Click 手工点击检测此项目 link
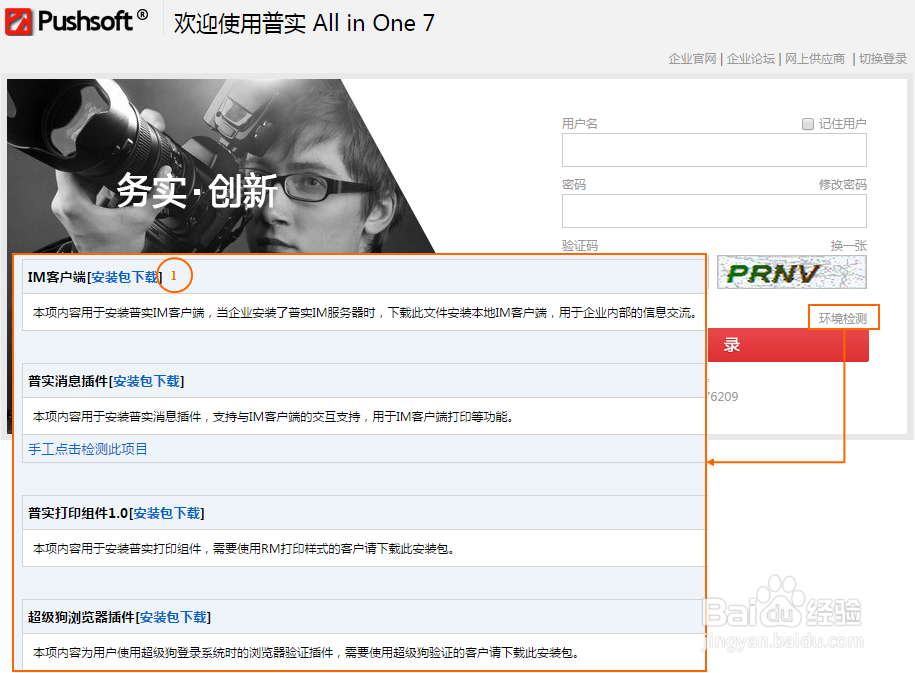This screenshot has width=915, height=673. click(88, 449)
